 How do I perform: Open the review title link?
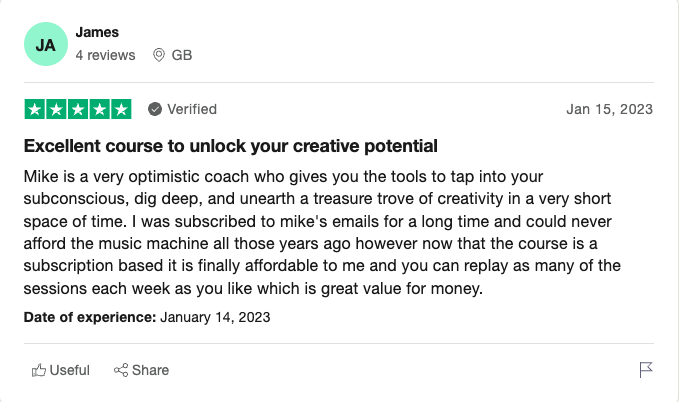(230, 146)
